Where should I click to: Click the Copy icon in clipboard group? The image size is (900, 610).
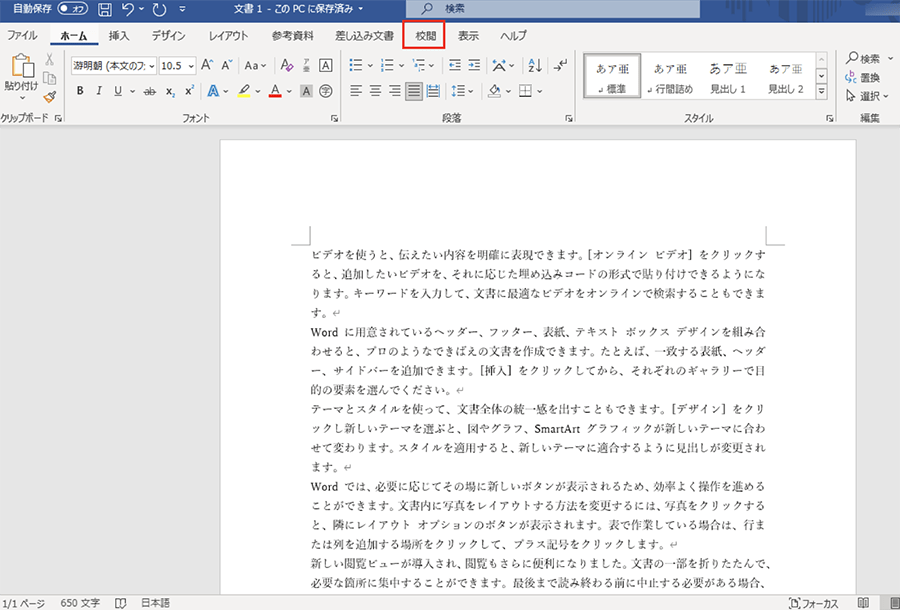[x=49, y=78]
